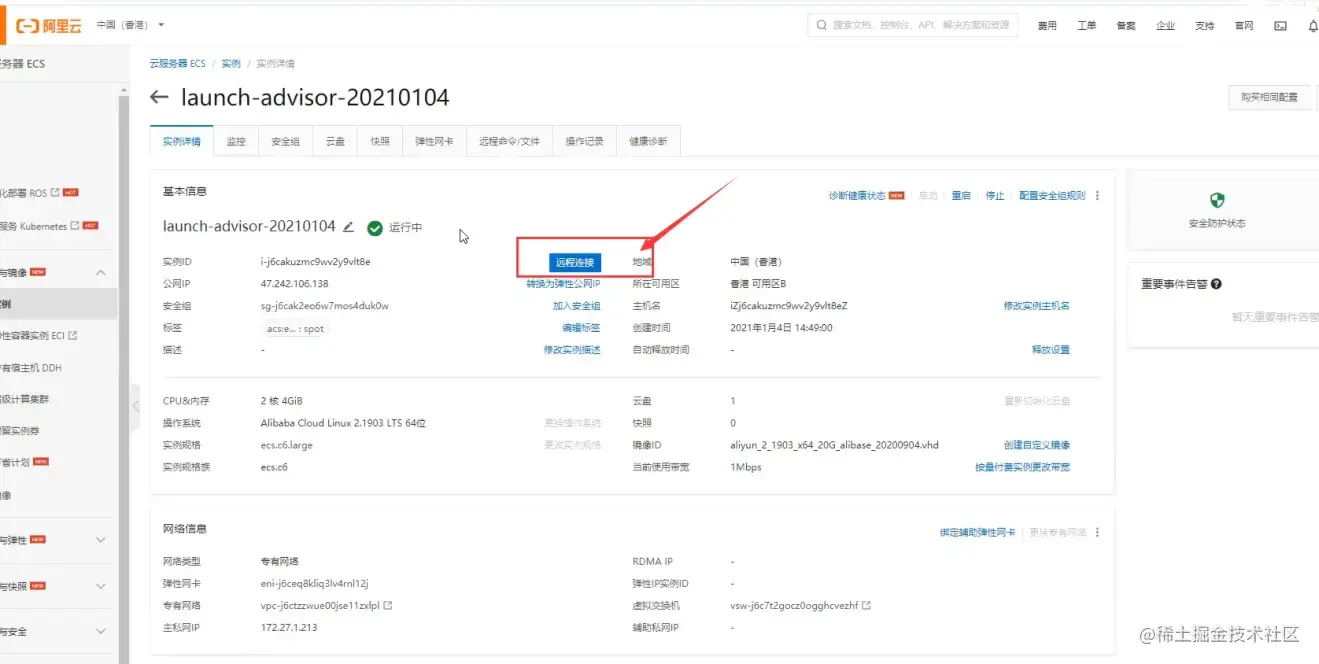Switch to the 云盘 tab
The width and height of the screenshot is (1319, 664).
coord(335,141)
